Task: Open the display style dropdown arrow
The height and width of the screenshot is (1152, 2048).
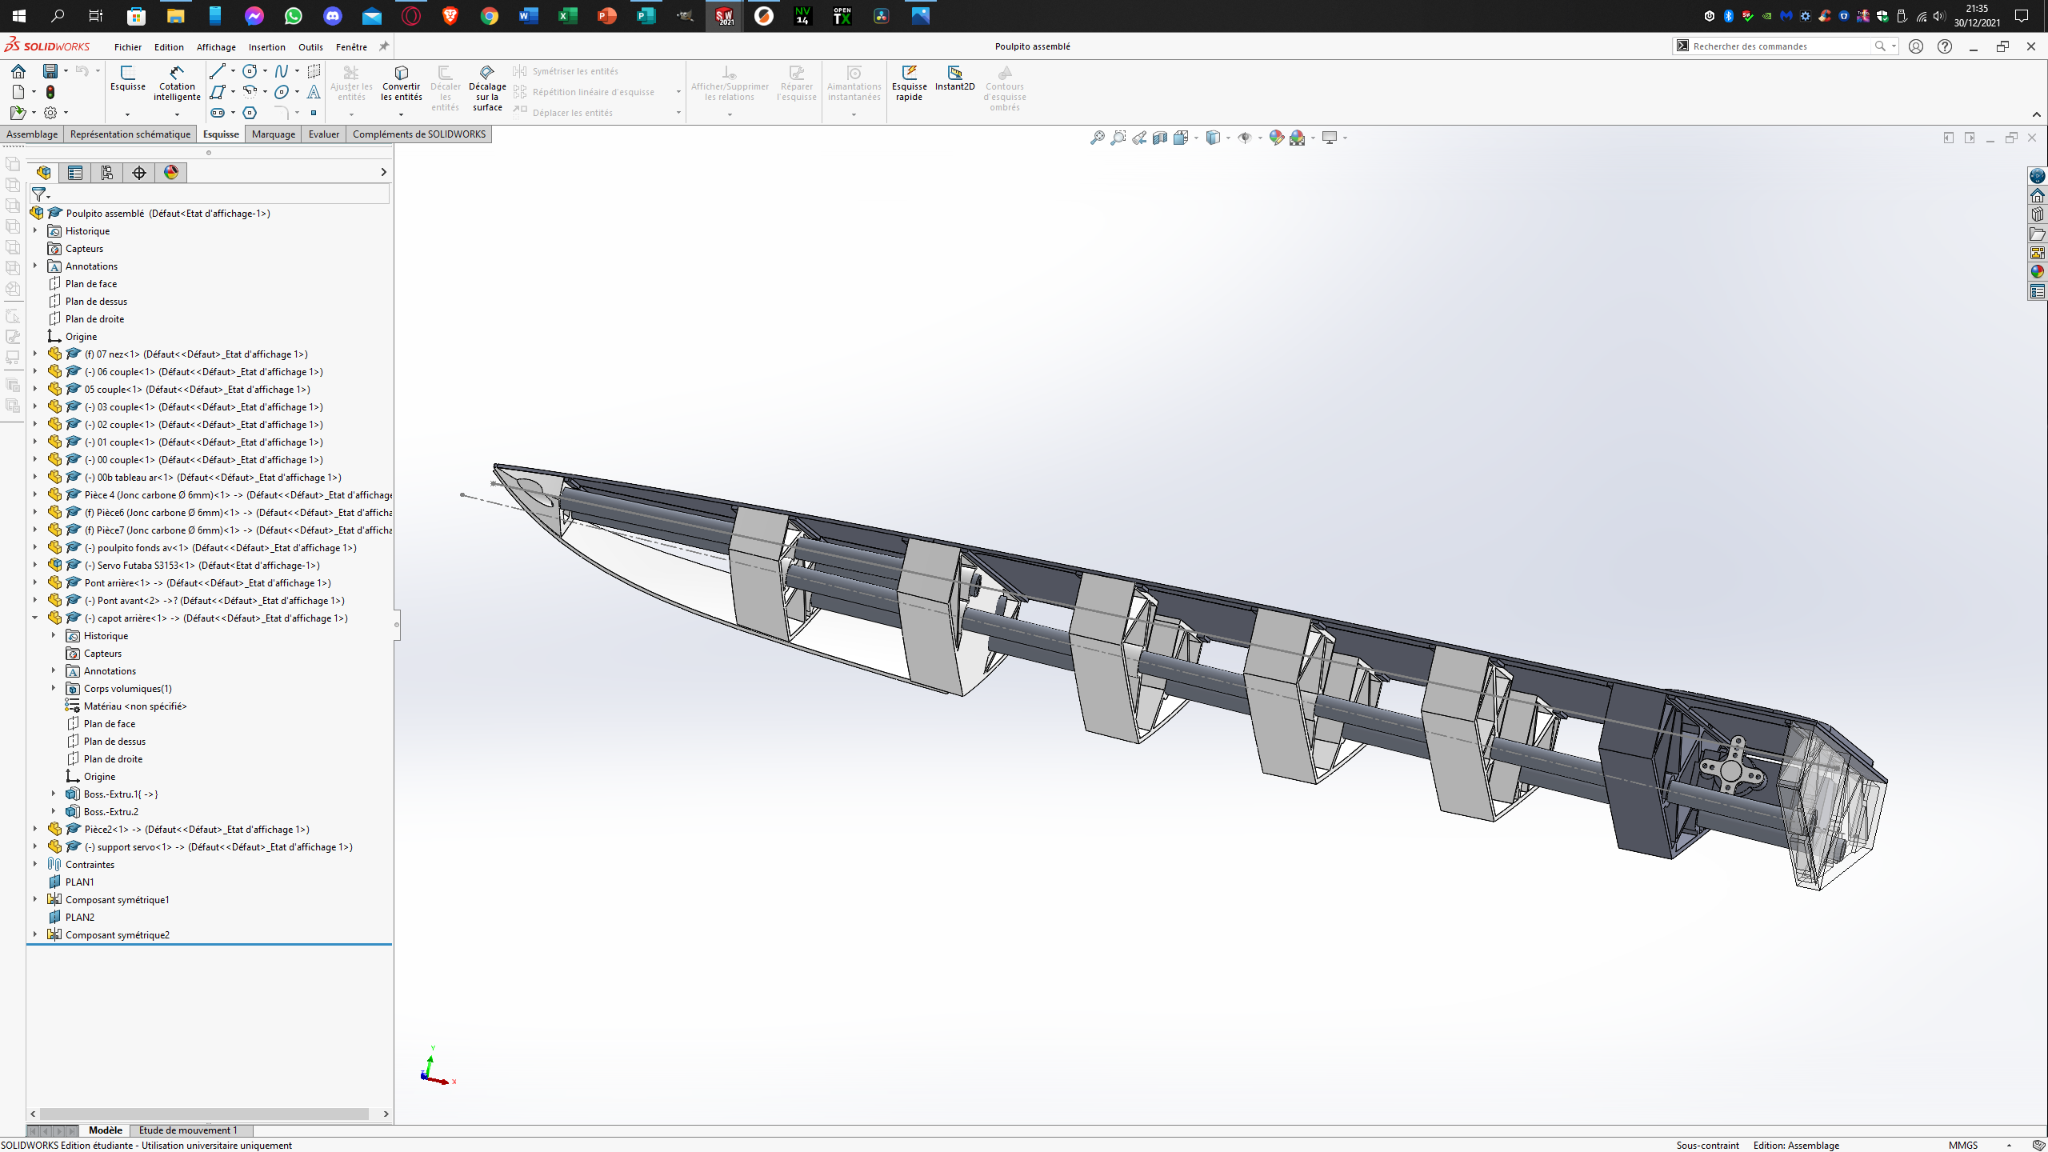Action: pos(1228,138)
